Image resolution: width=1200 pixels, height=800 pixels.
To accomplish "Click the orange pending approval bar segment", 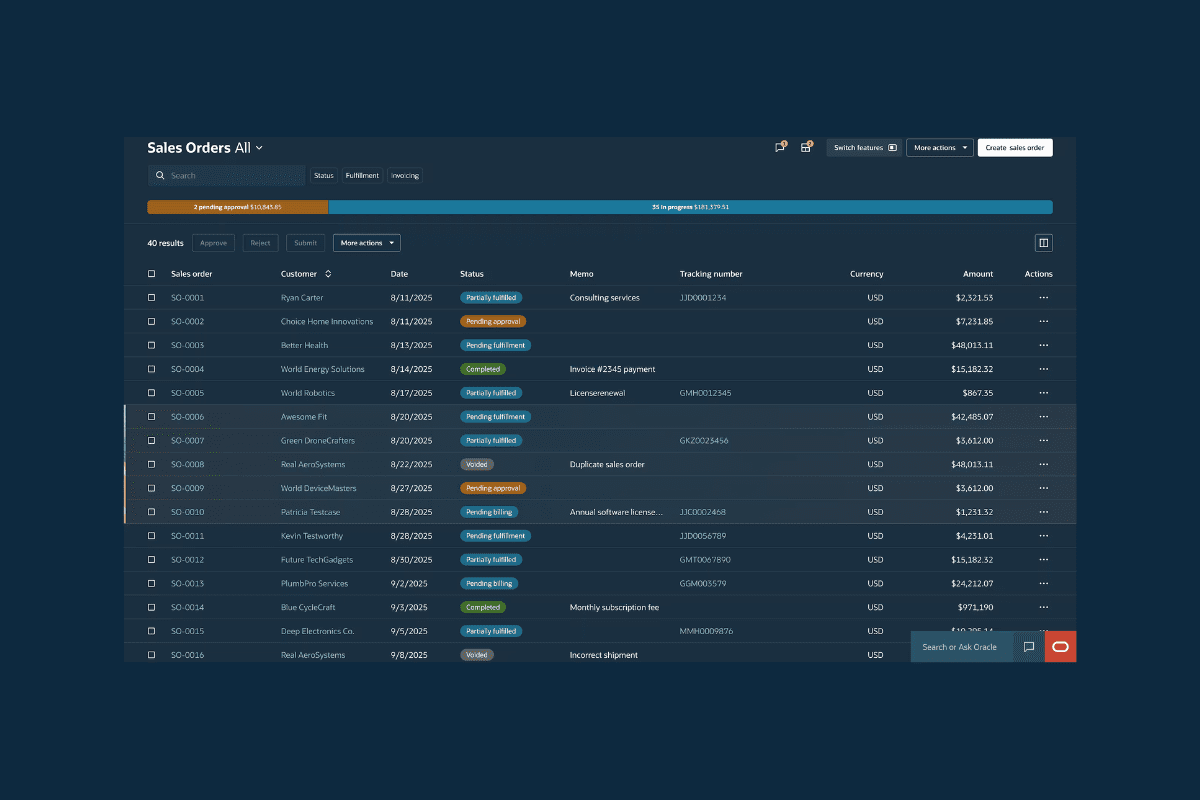I will click(x=237, y=207).
